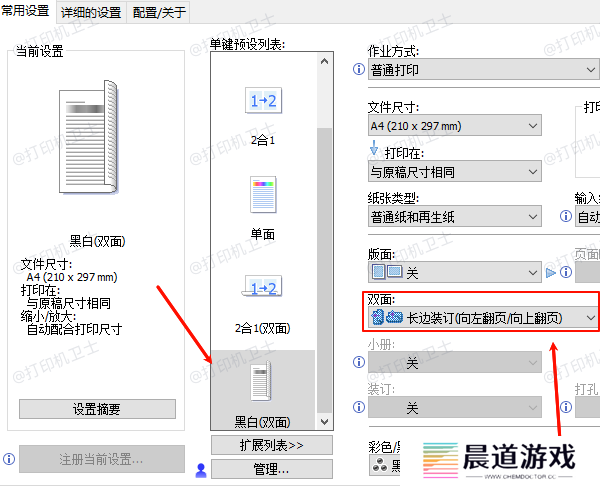
Task: Click the 黑白(双面) caption under preview
Action: (97, 241)
